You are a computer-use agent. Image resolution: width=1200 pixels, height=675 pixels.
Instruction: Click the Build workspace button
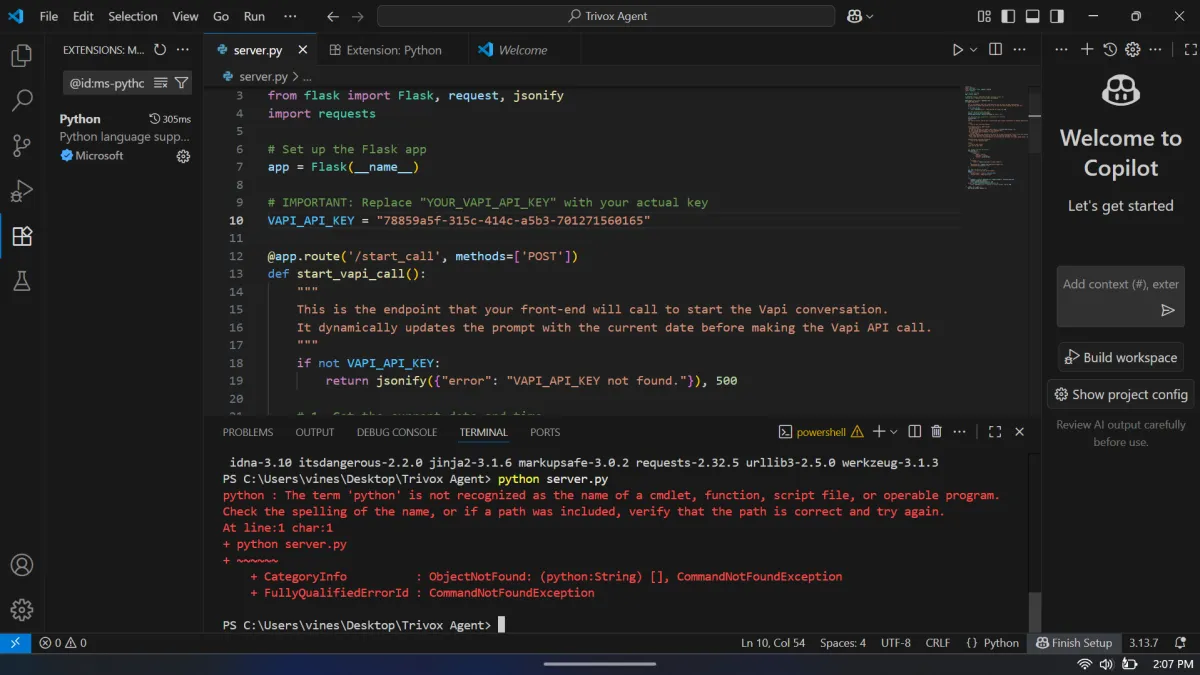[1120, 357]
